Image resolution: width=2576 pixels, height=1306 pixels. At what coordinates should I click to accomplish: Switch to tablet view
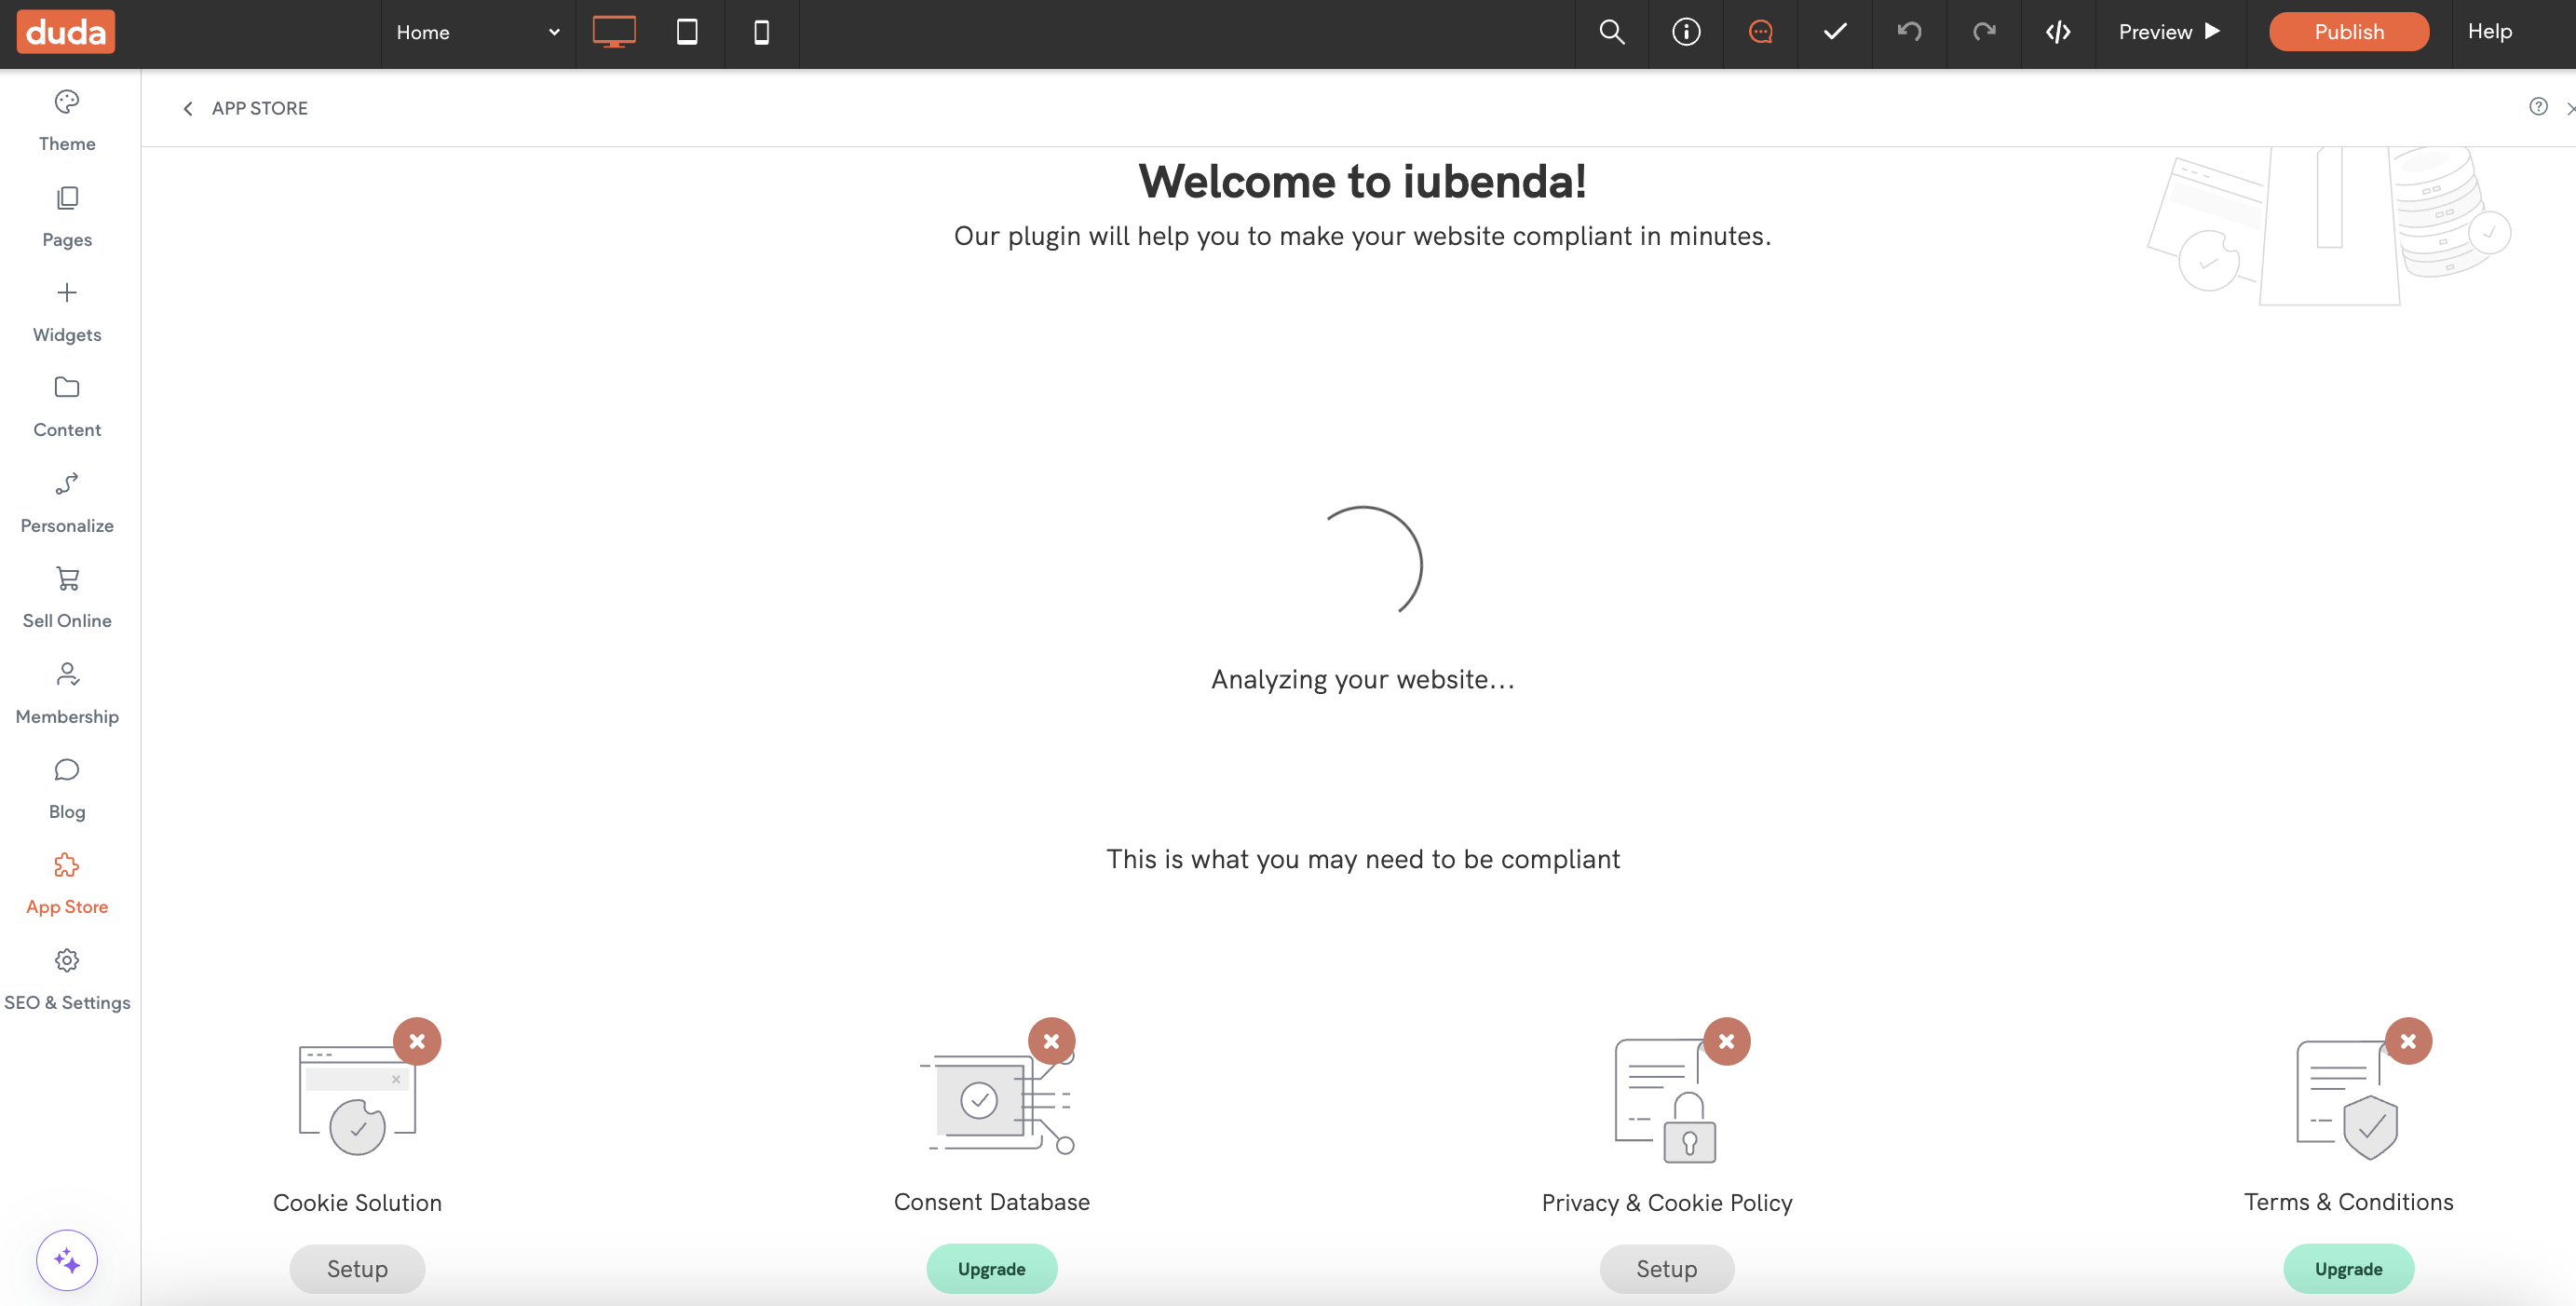687,32
